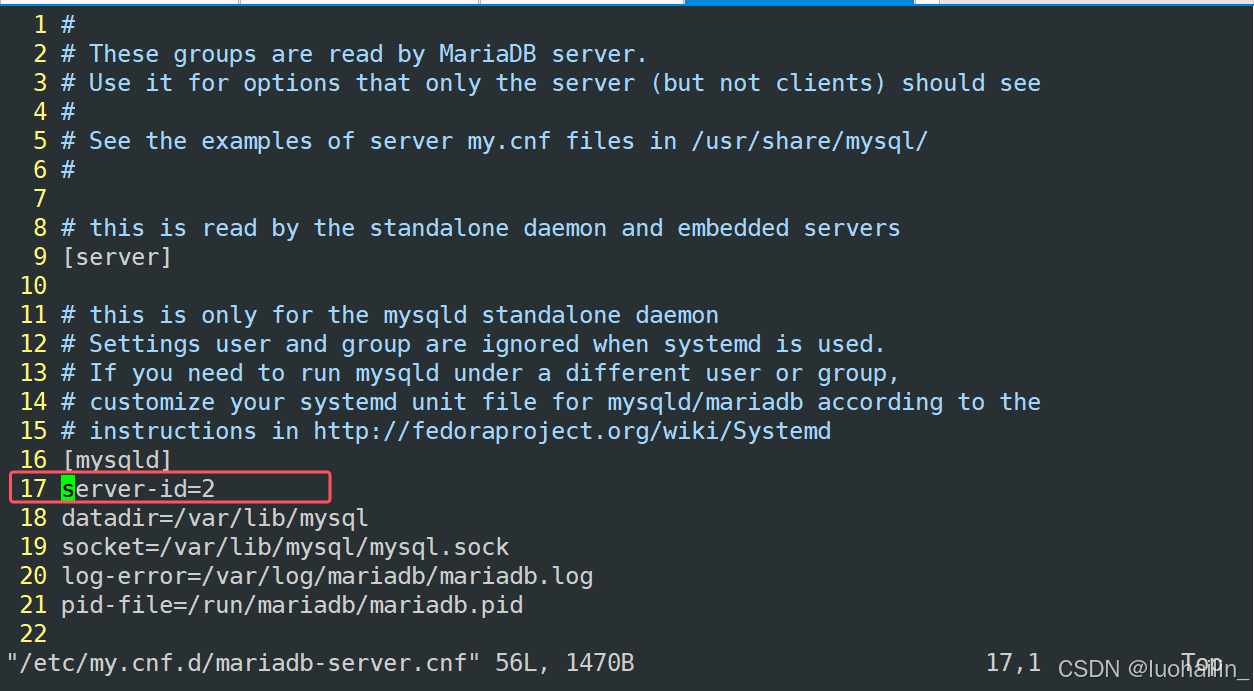Click line number 17 in the gutter
Screen dimensions: 1254x691
(33, 488)
